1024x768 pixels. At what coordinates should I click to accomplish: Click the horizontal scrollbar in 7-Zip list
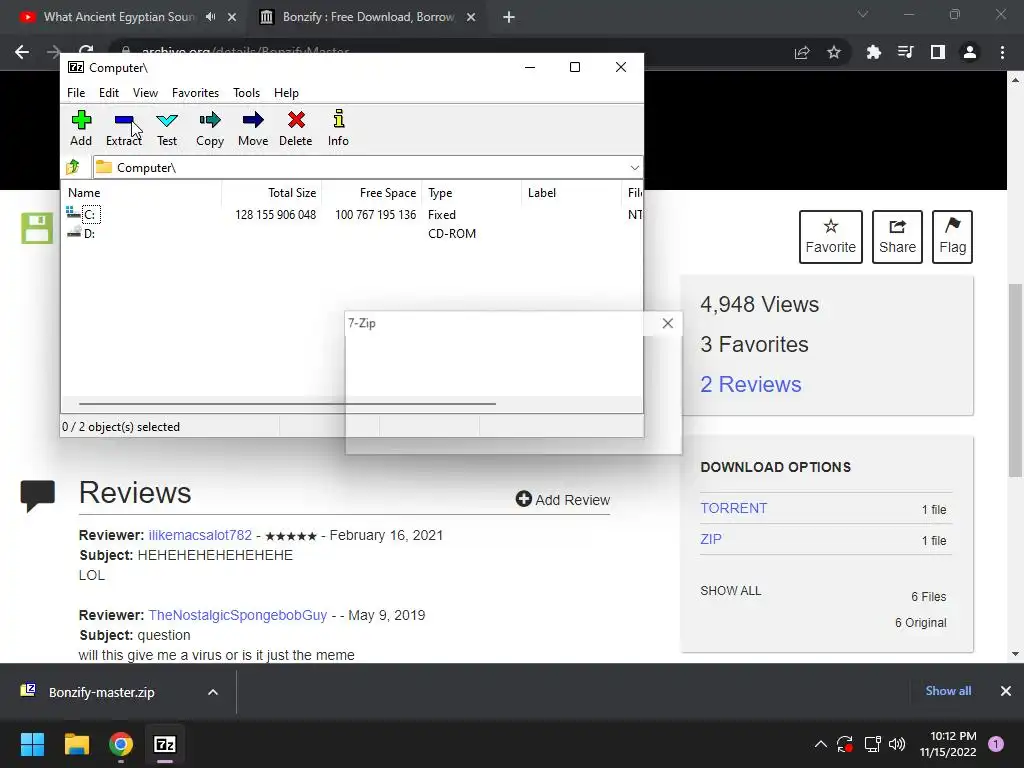tap(287, 404)
